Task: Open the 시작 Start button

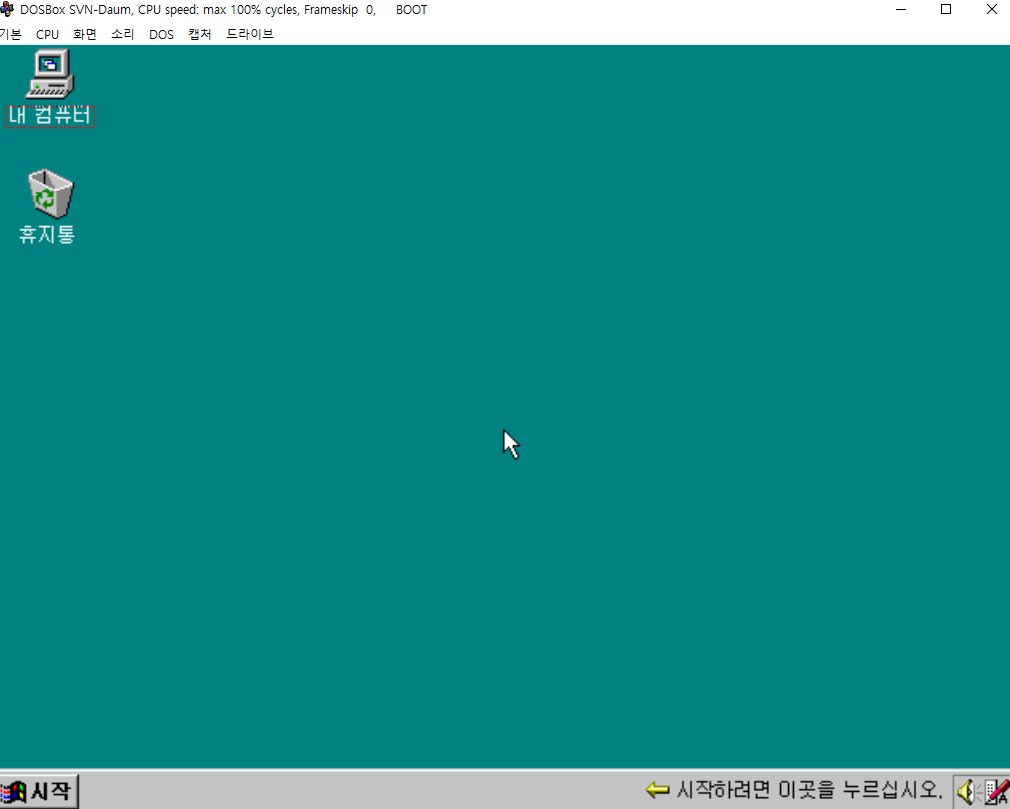Action: (39, 791)
